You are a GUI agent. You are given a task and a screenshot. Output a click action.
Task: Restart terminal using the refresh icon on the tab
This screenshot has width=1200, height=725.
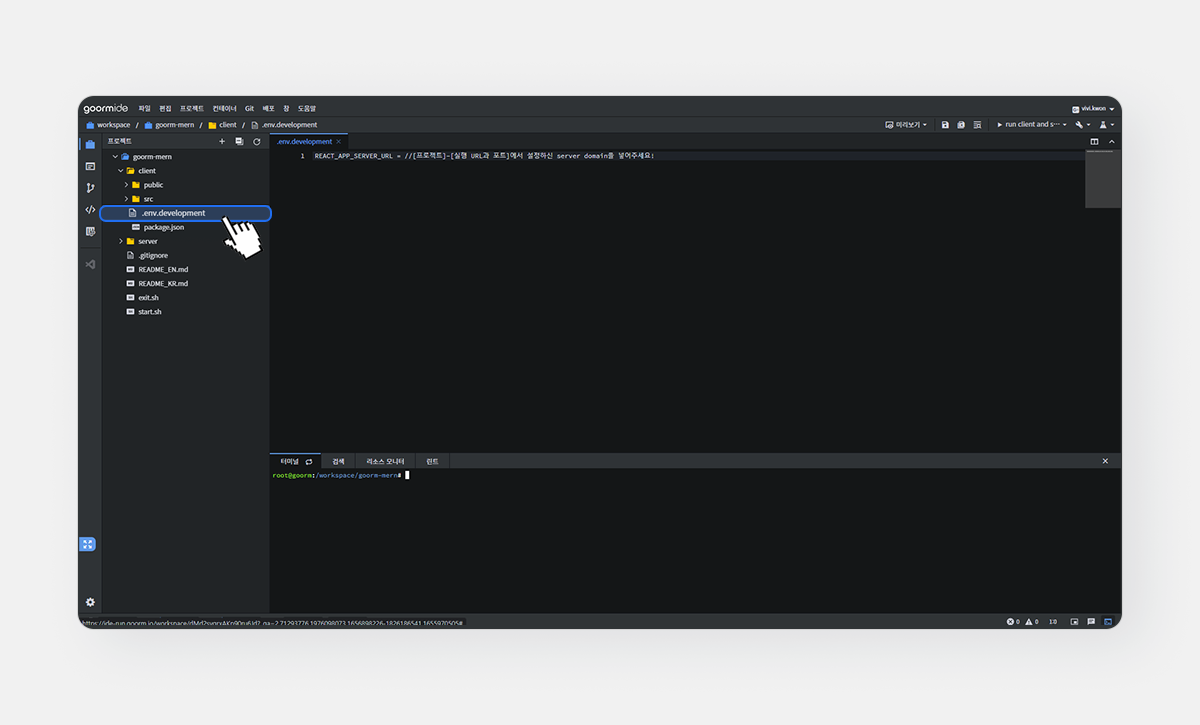coord(309,461)
